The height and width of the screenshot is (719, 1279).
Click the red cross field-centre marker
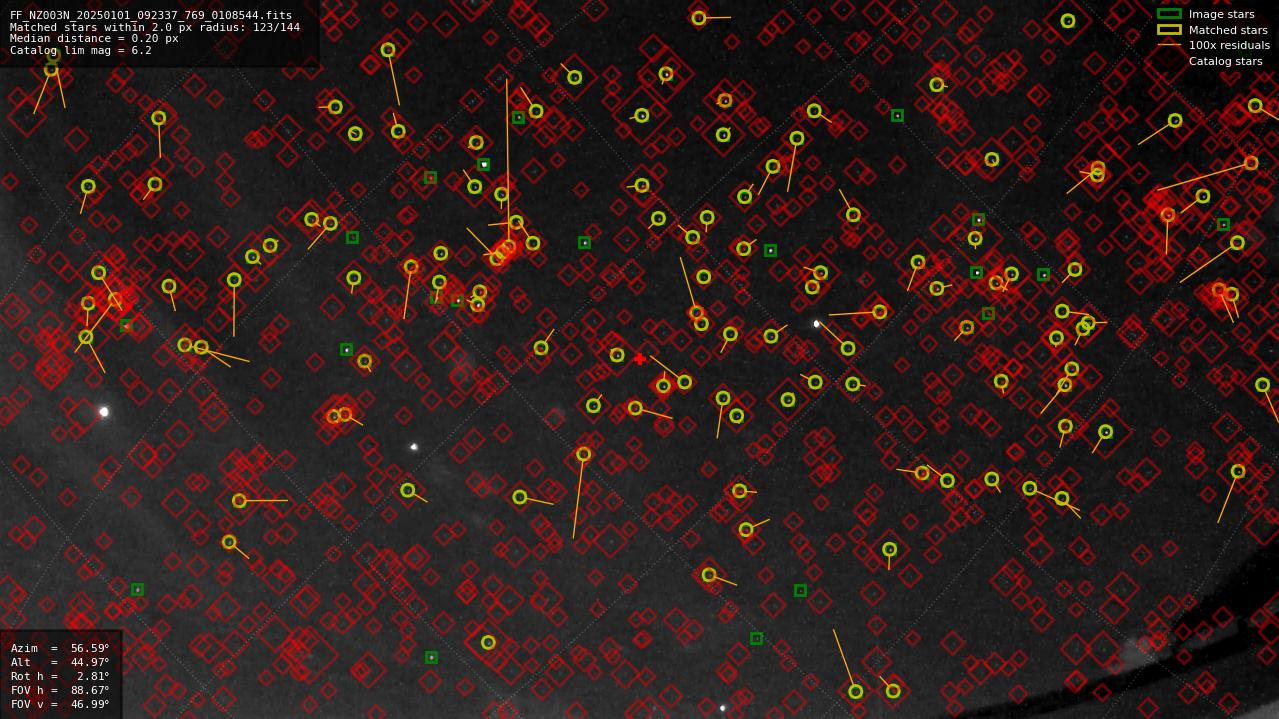click(640, 358)
